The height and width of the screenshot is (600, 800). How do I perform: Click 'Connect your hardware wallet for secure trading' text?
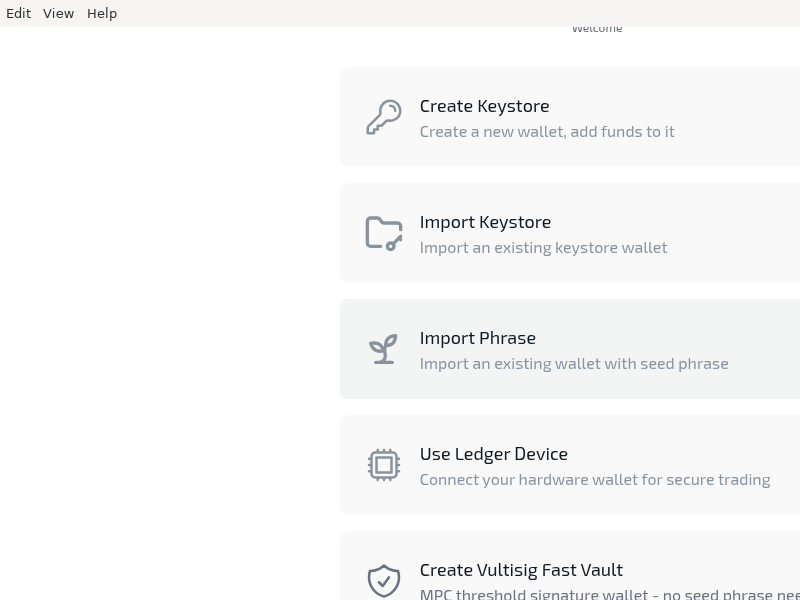595,480
